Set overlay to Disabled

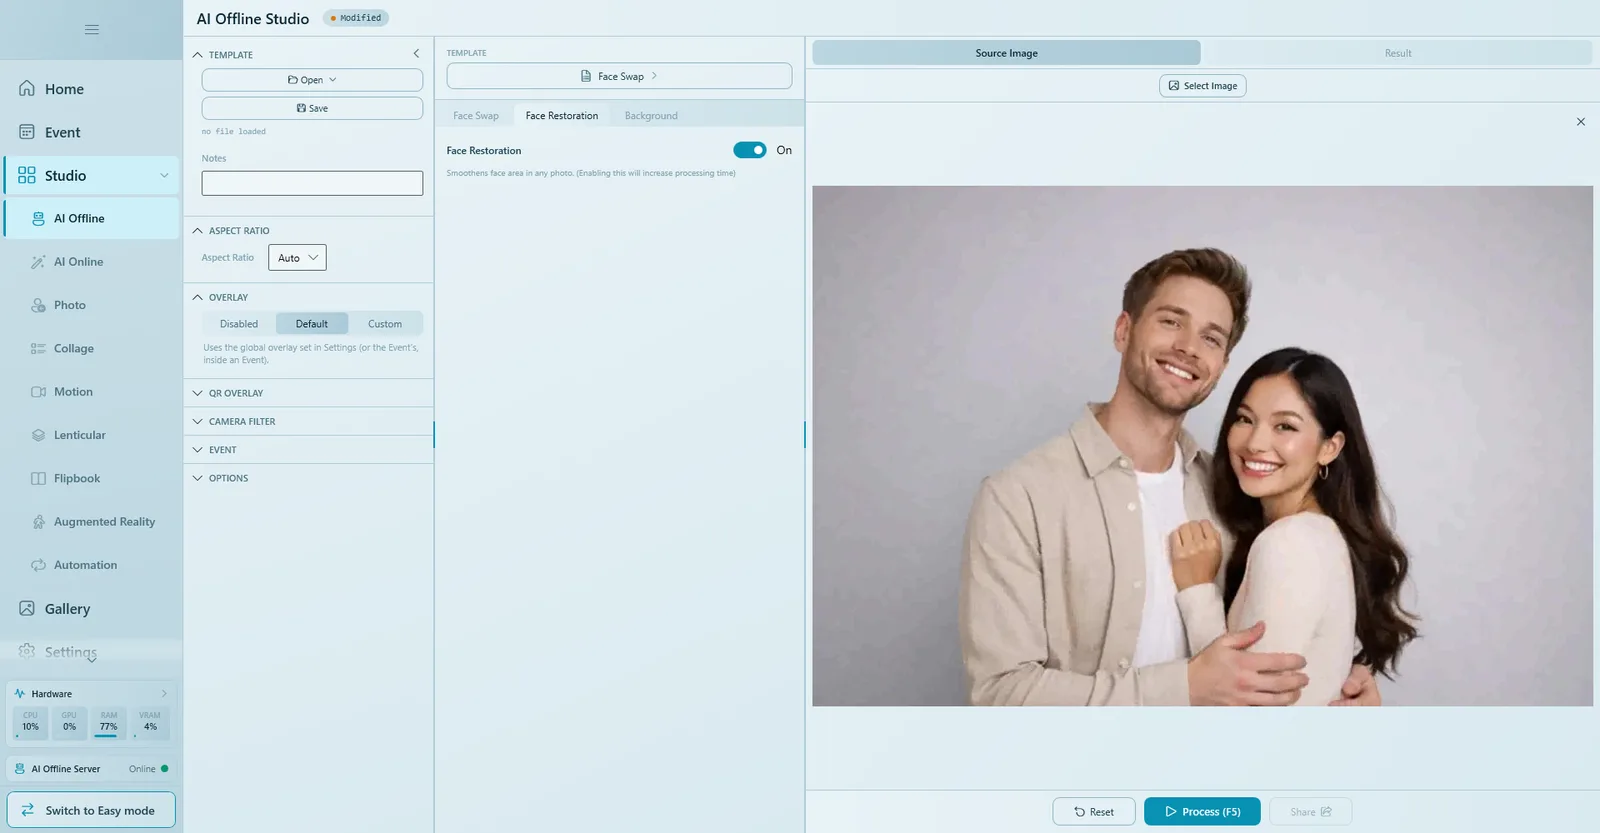point(239,324)
